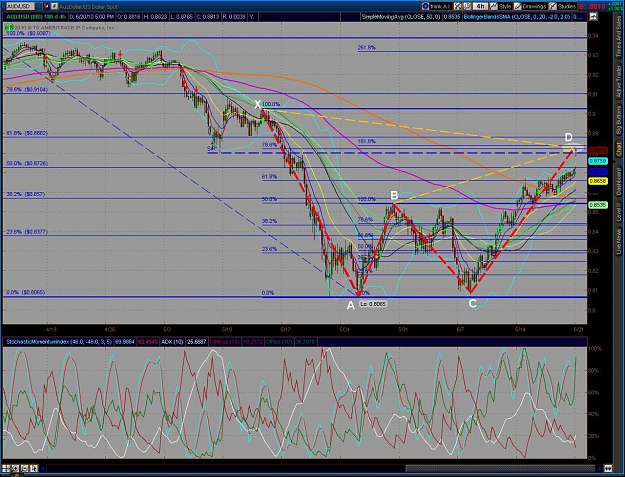This screenshot has height=477, width=625.
Task: Click the X pattern point label
Action: click(258, 105)
